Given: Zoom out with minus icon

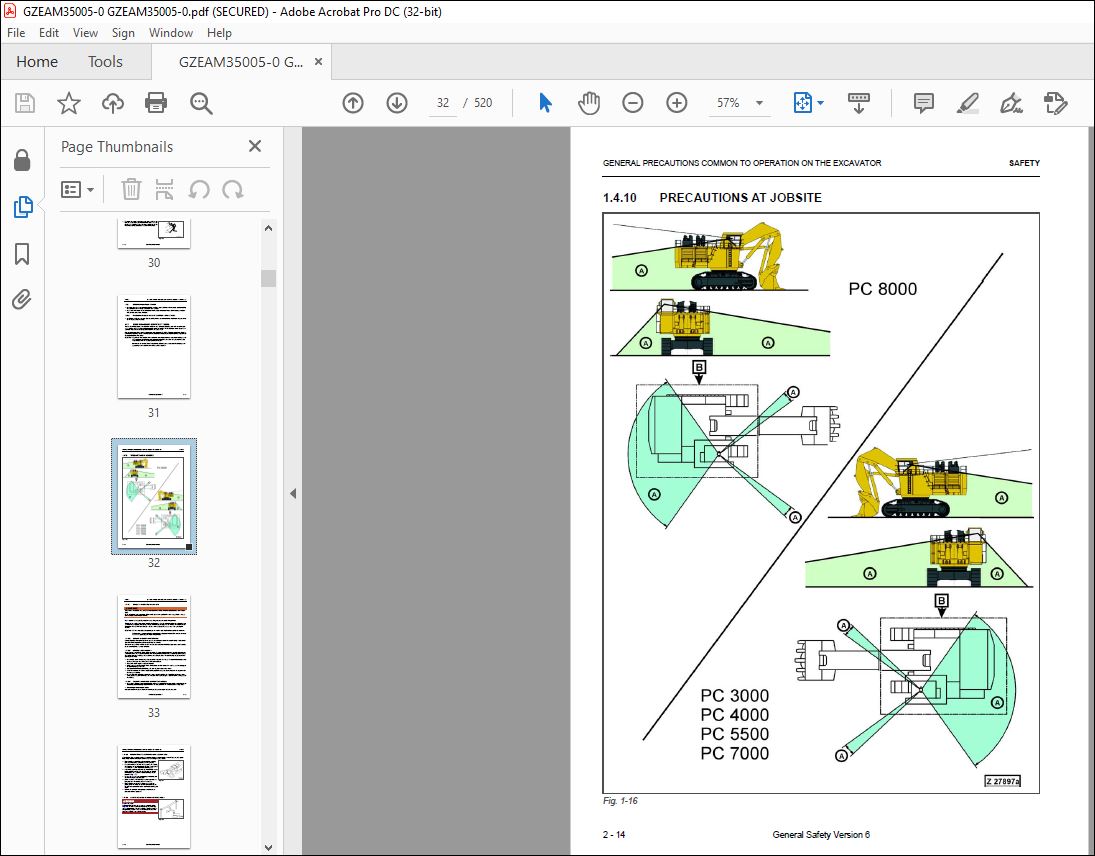Looking at the screenshot, I should [x=633, y=103].
